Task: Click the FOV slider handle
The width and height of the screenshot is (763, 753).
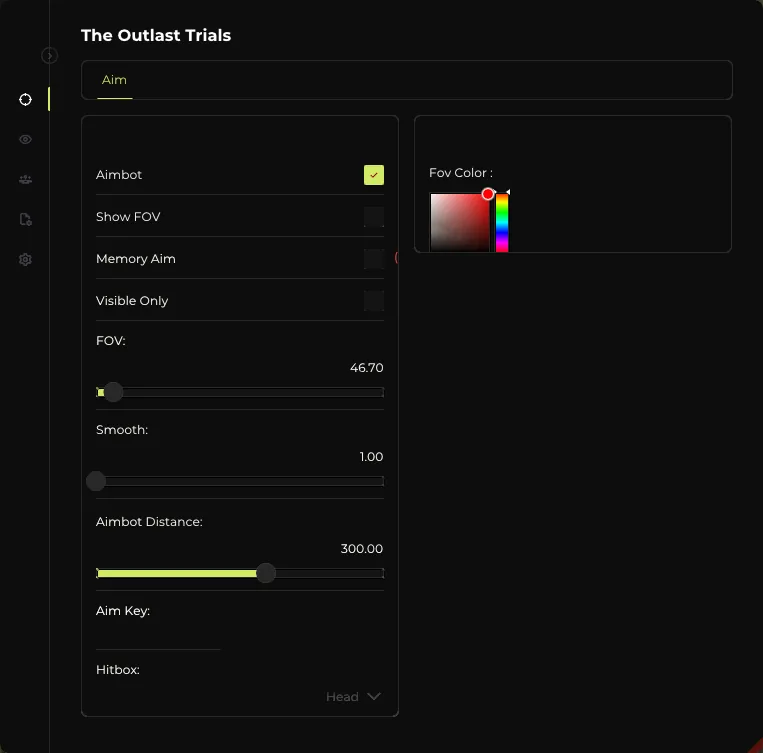Action: point(113,392)
